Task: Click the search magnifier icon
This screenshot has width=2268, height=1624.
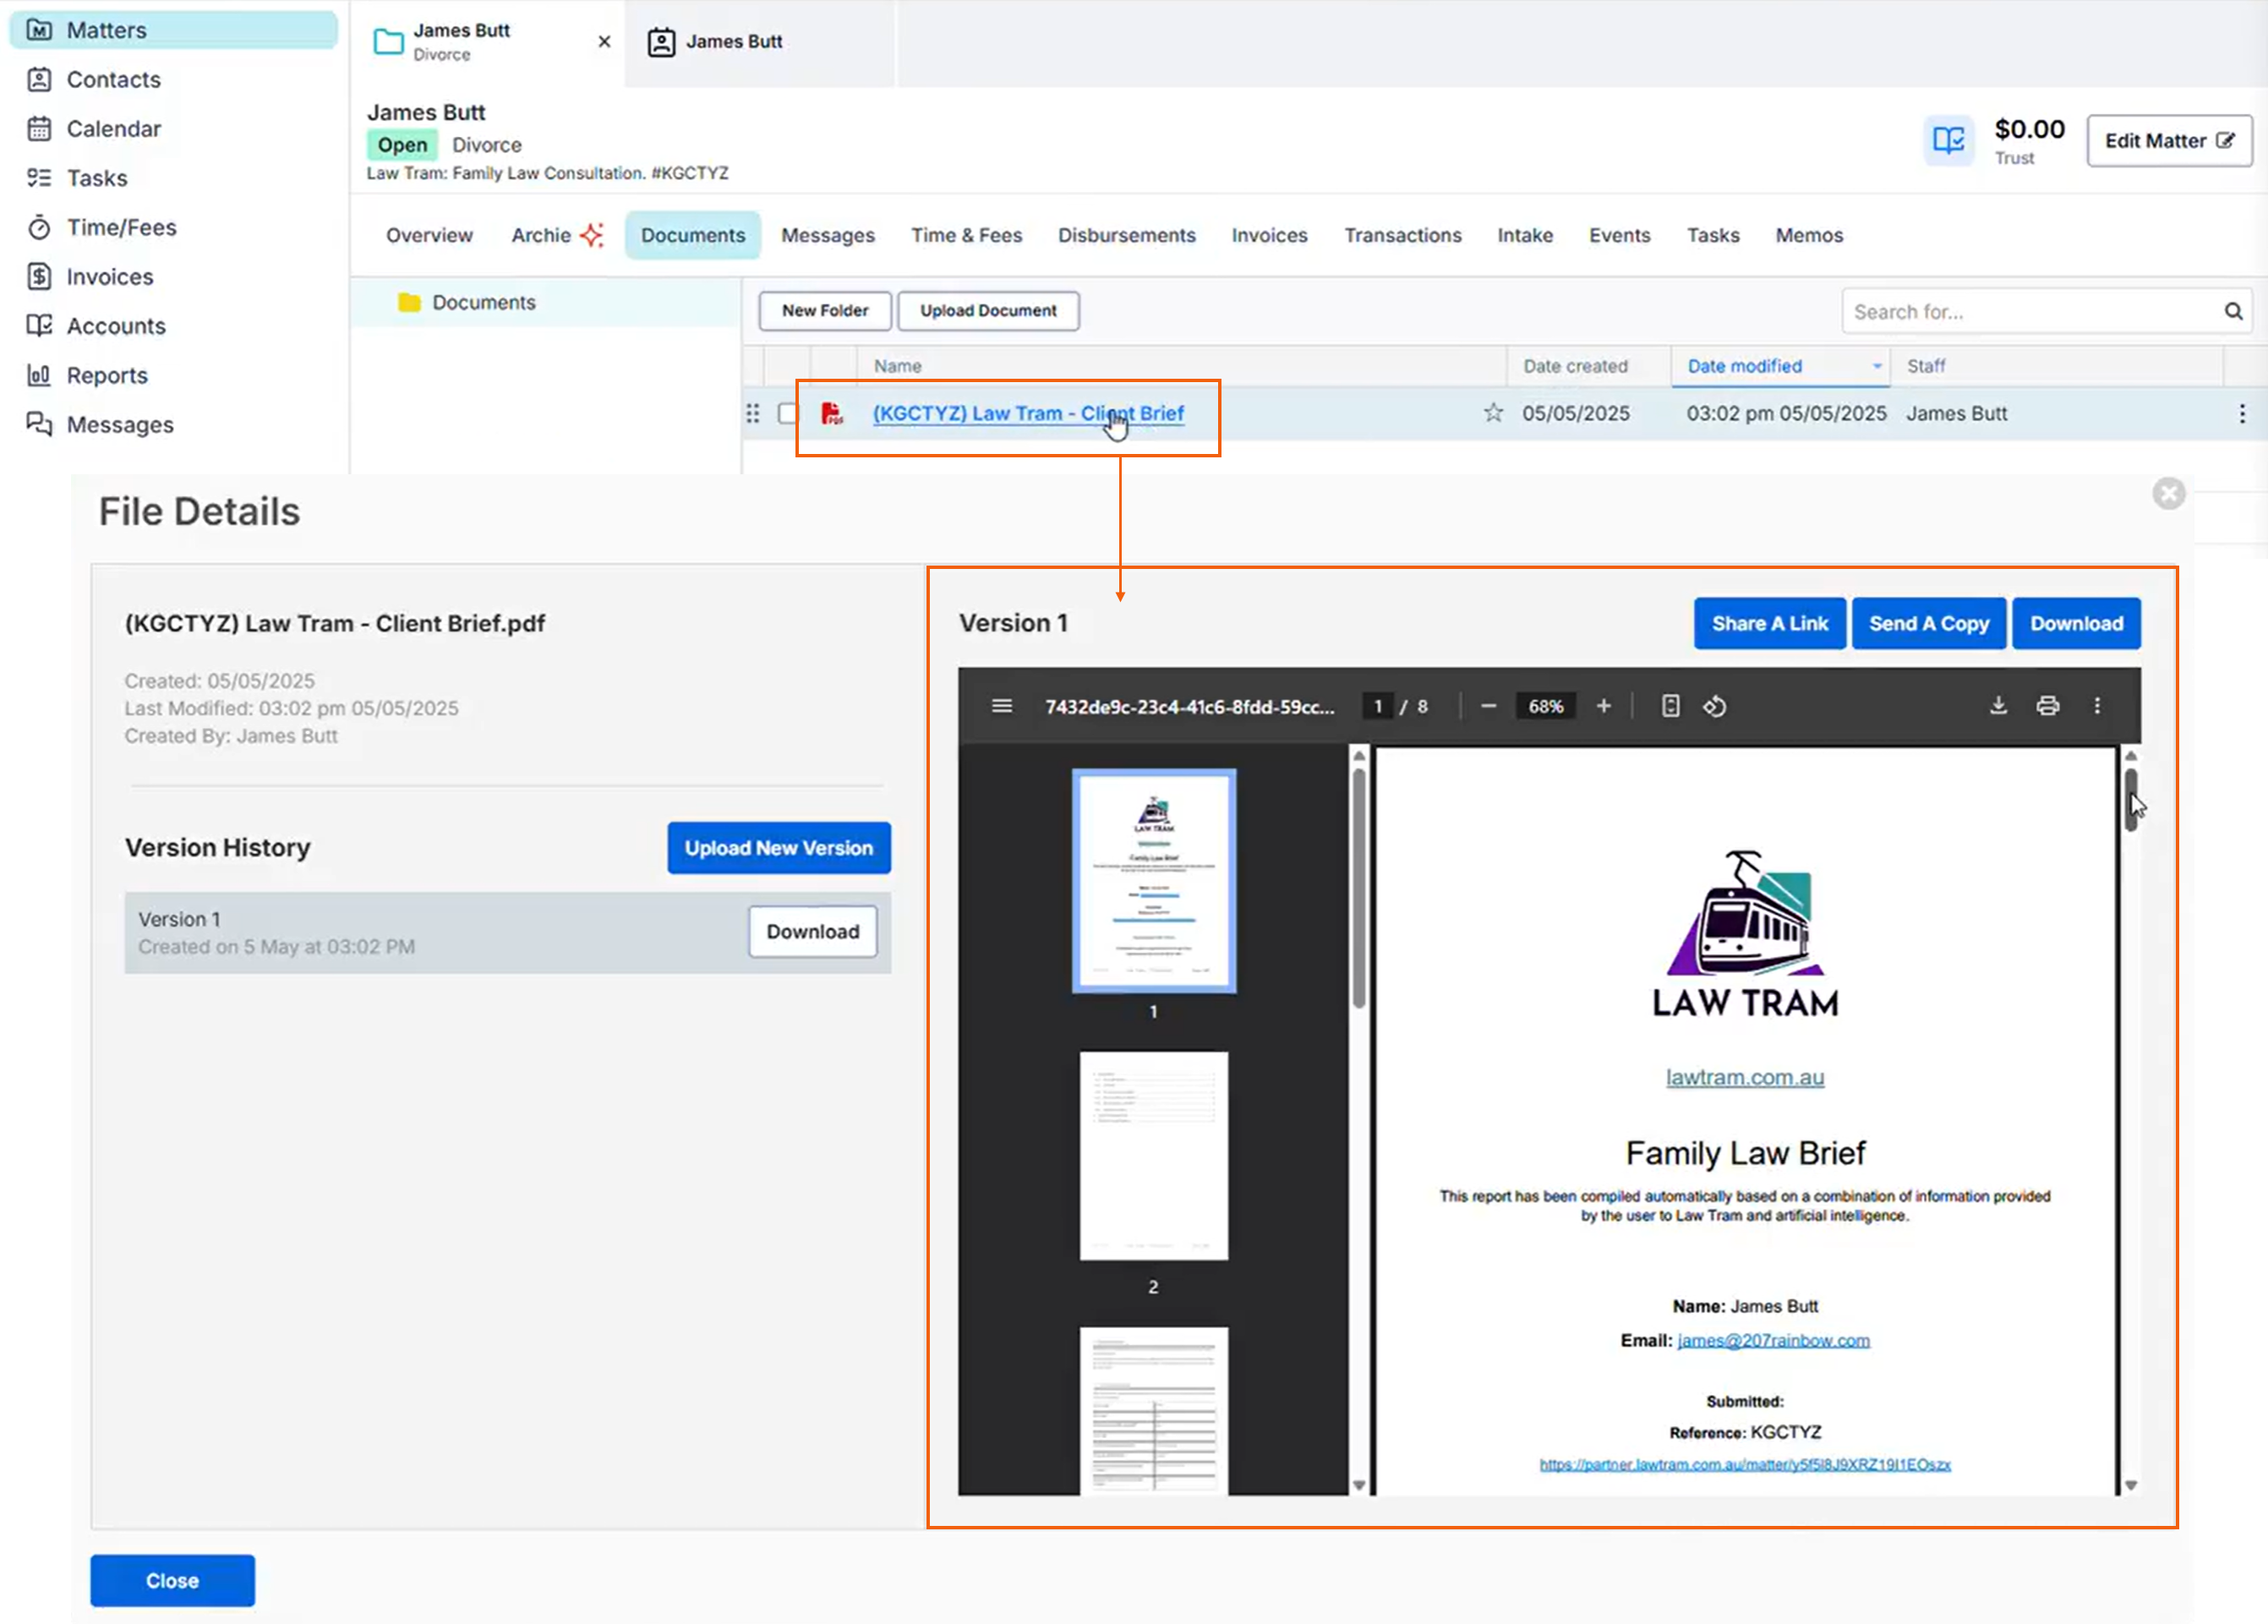Action: [2233, 312]
